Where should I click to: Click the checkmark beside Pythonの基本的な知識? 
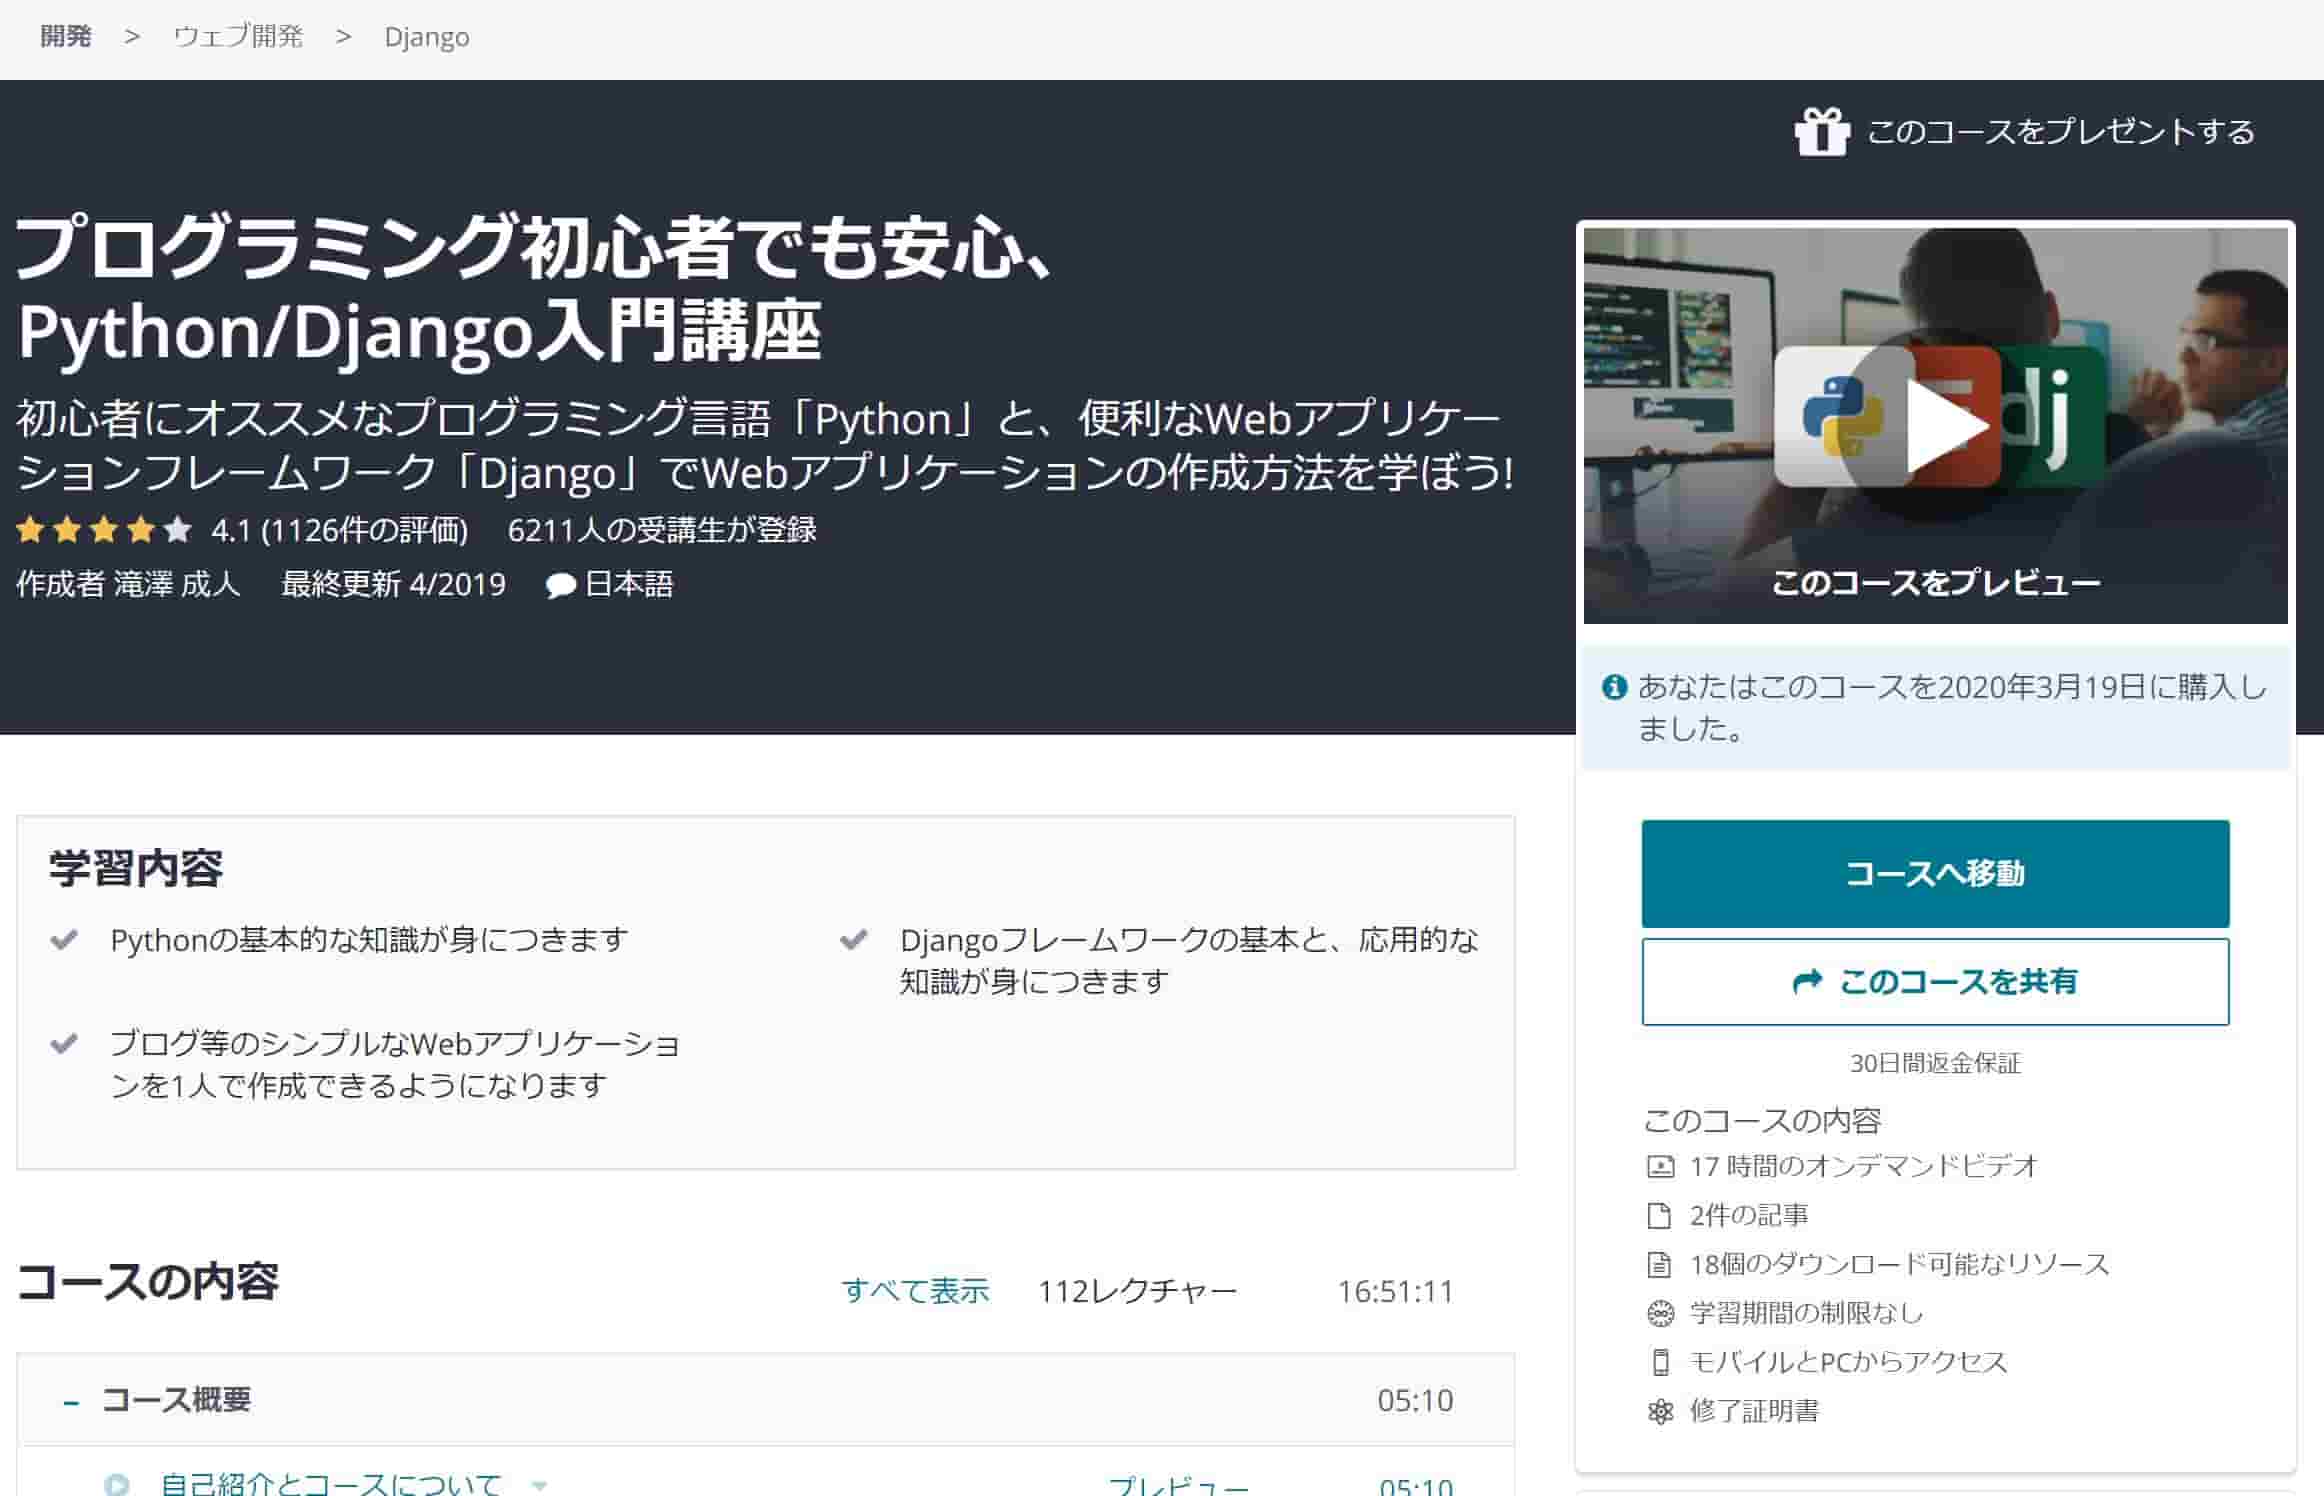pos(64,940)
